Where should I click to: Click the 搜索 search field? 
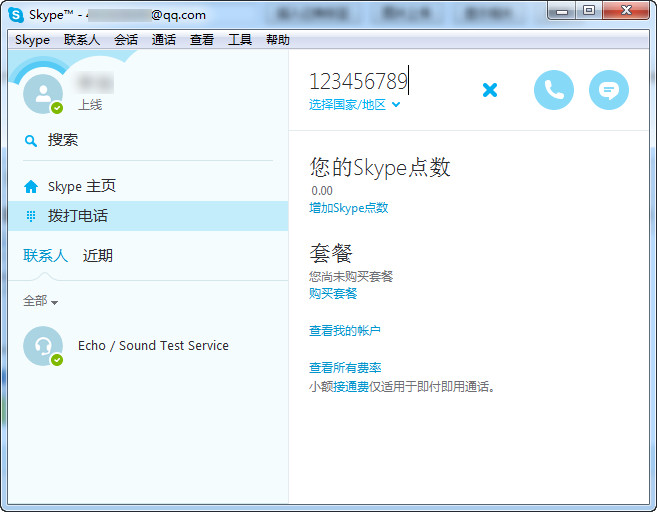[x=148, y=140]
